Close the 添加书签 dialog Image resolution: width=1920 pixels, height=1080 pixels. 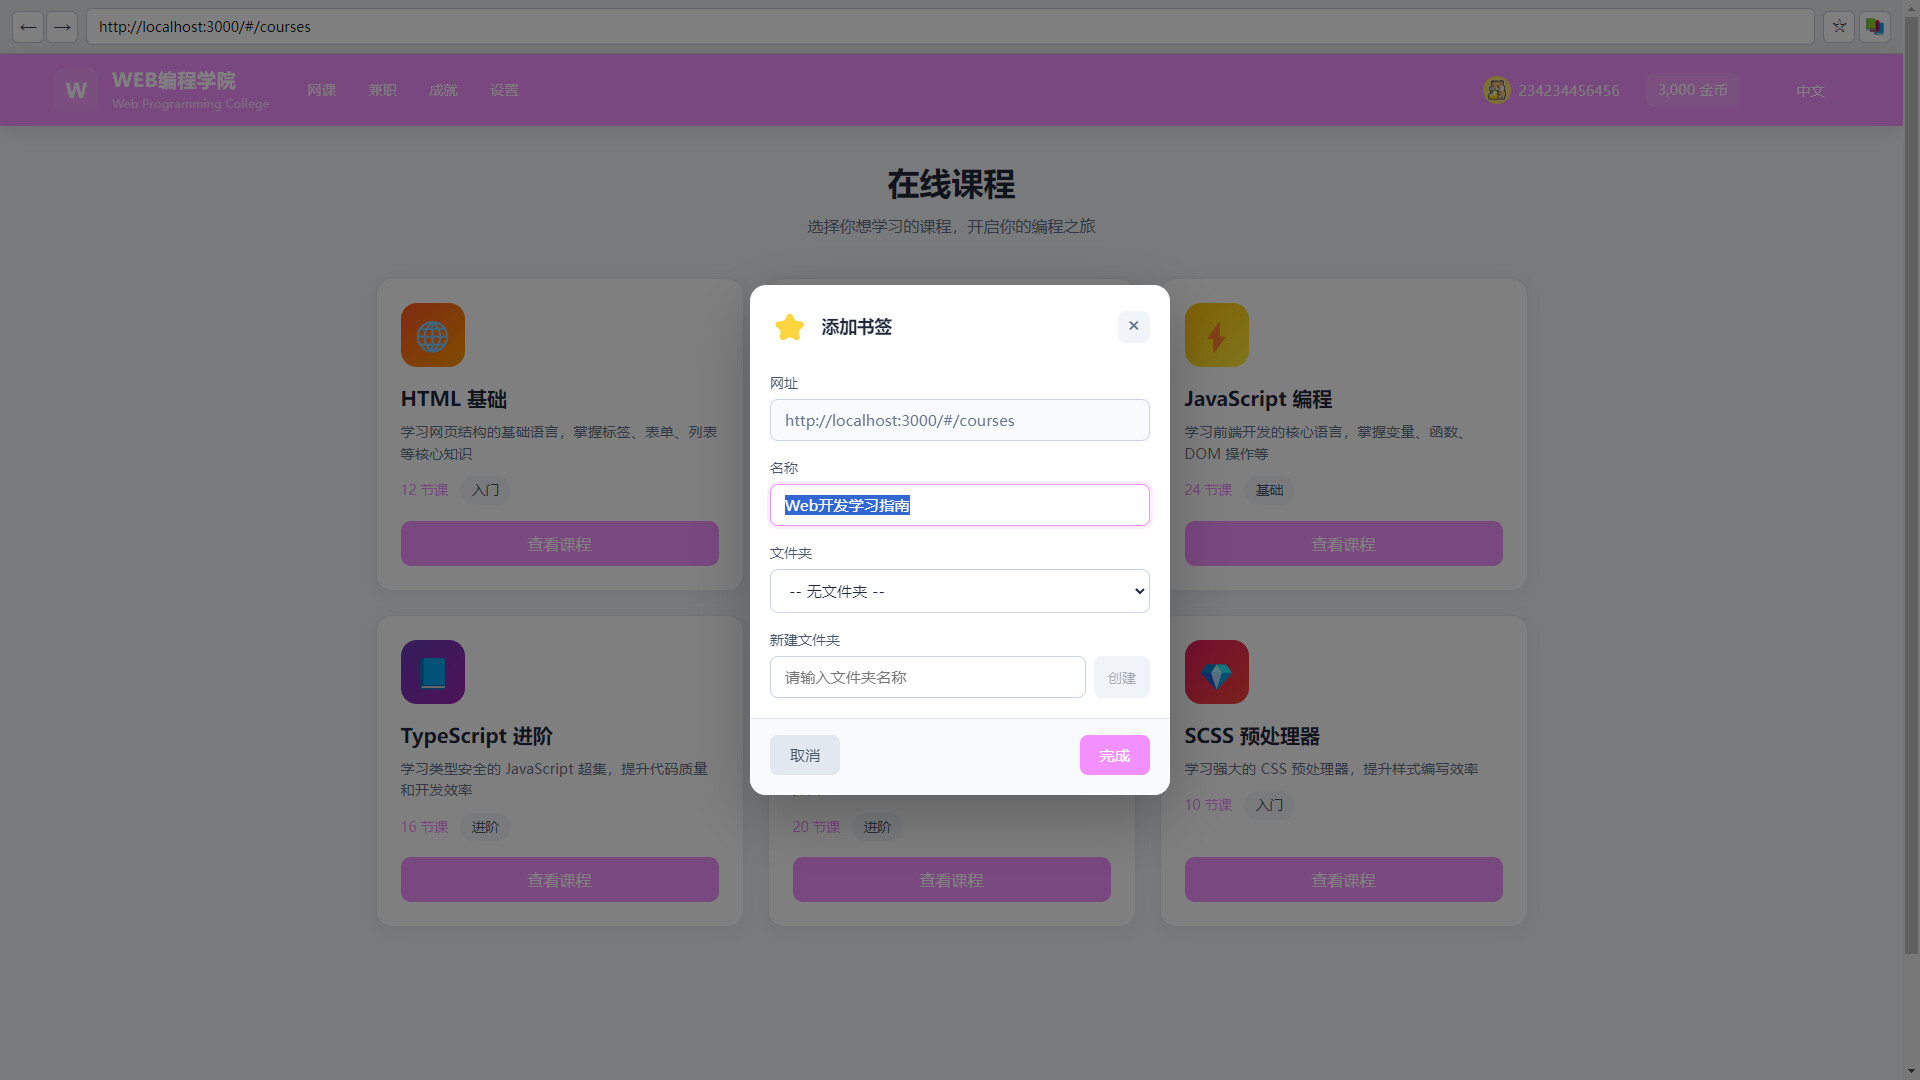(1133, 326)
